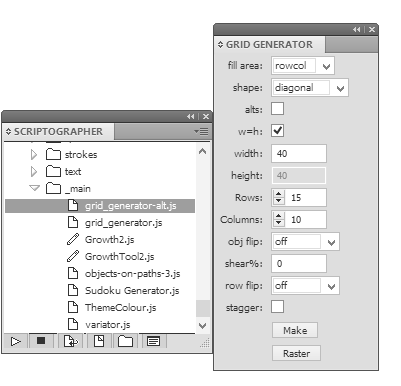
Task: Select objects-on-paths-3.js script
Action: point(133,273)
